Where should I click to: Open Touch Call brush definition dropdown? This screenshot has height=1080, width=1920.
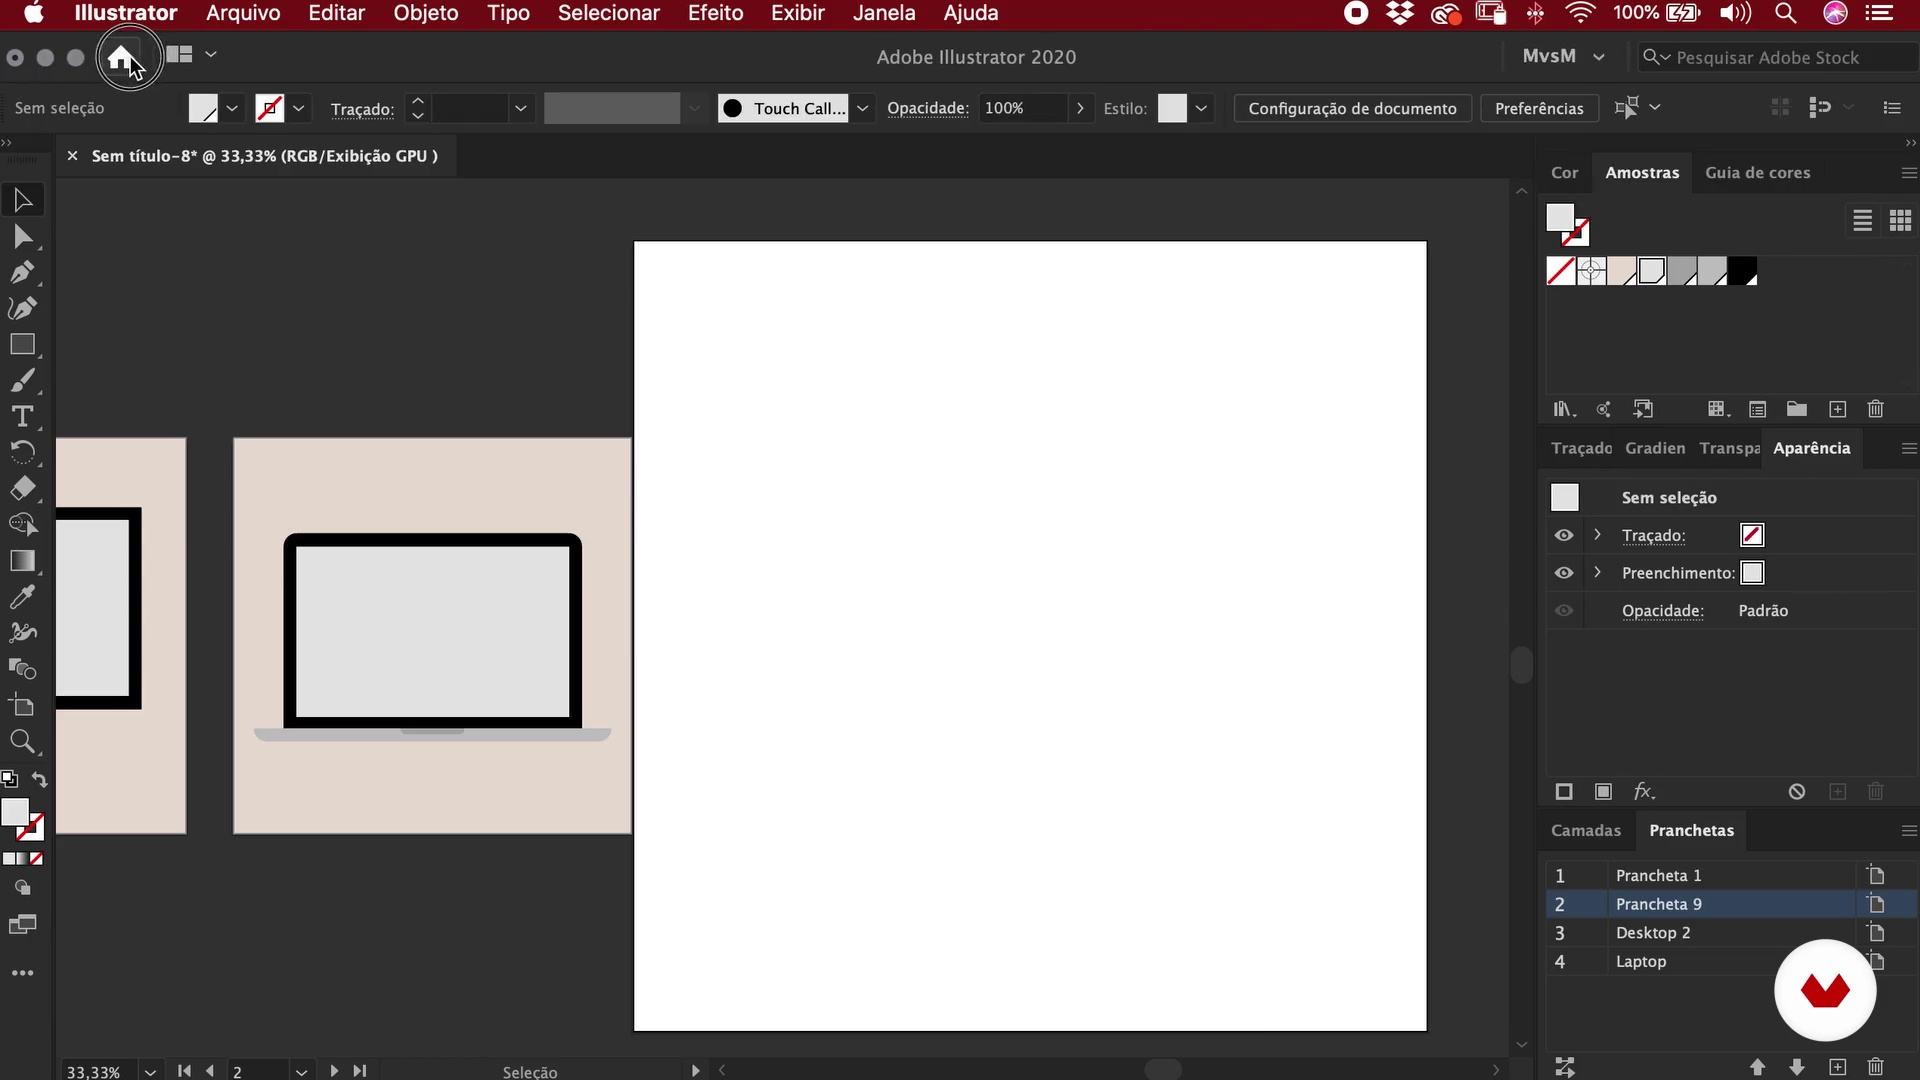[863, 108]
